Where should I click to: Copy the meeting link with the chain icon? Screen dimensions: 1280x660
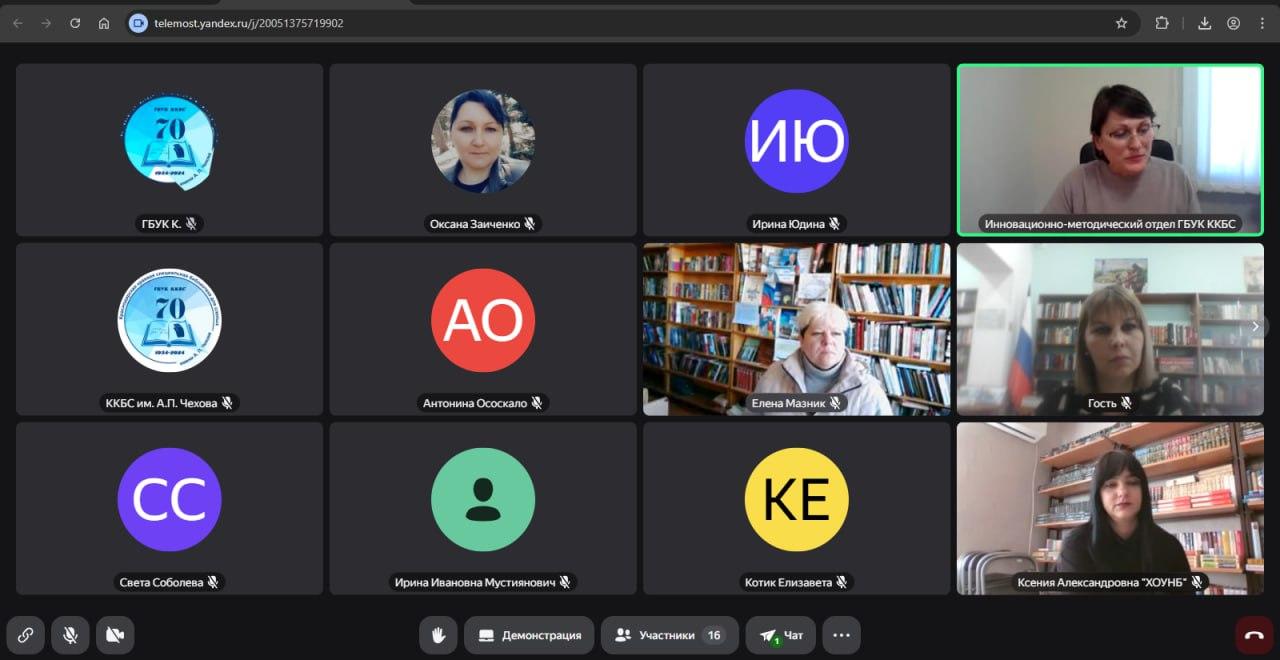(x=25, y=635)
